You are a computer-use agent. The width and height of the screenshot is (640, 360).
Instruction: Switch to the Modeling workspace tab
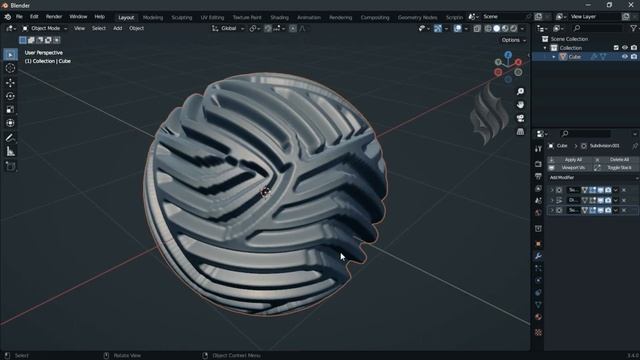(153, 18)
